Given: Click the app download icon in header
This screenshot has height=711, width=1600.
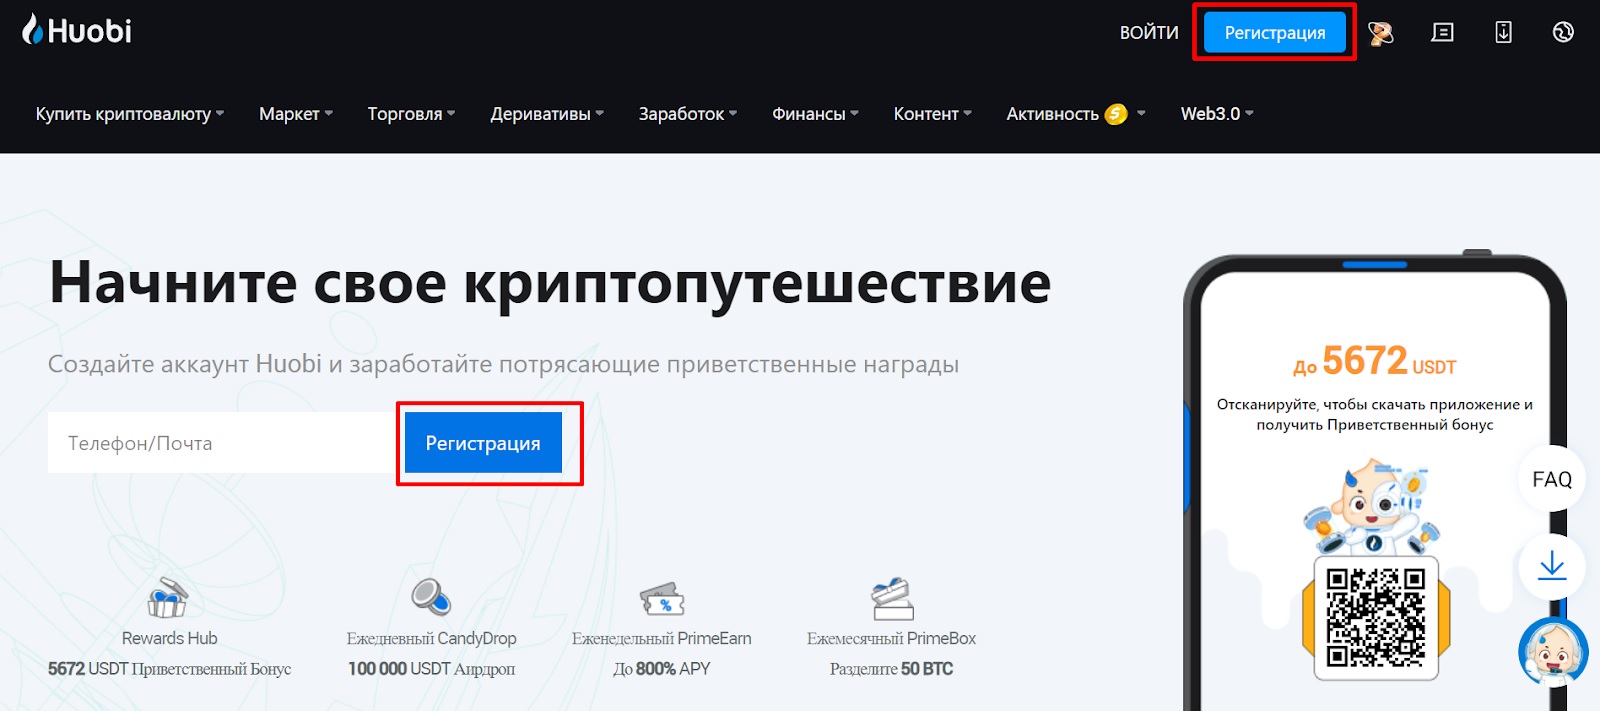Looking at the screenshot, I should click(x=1503, y=33).
